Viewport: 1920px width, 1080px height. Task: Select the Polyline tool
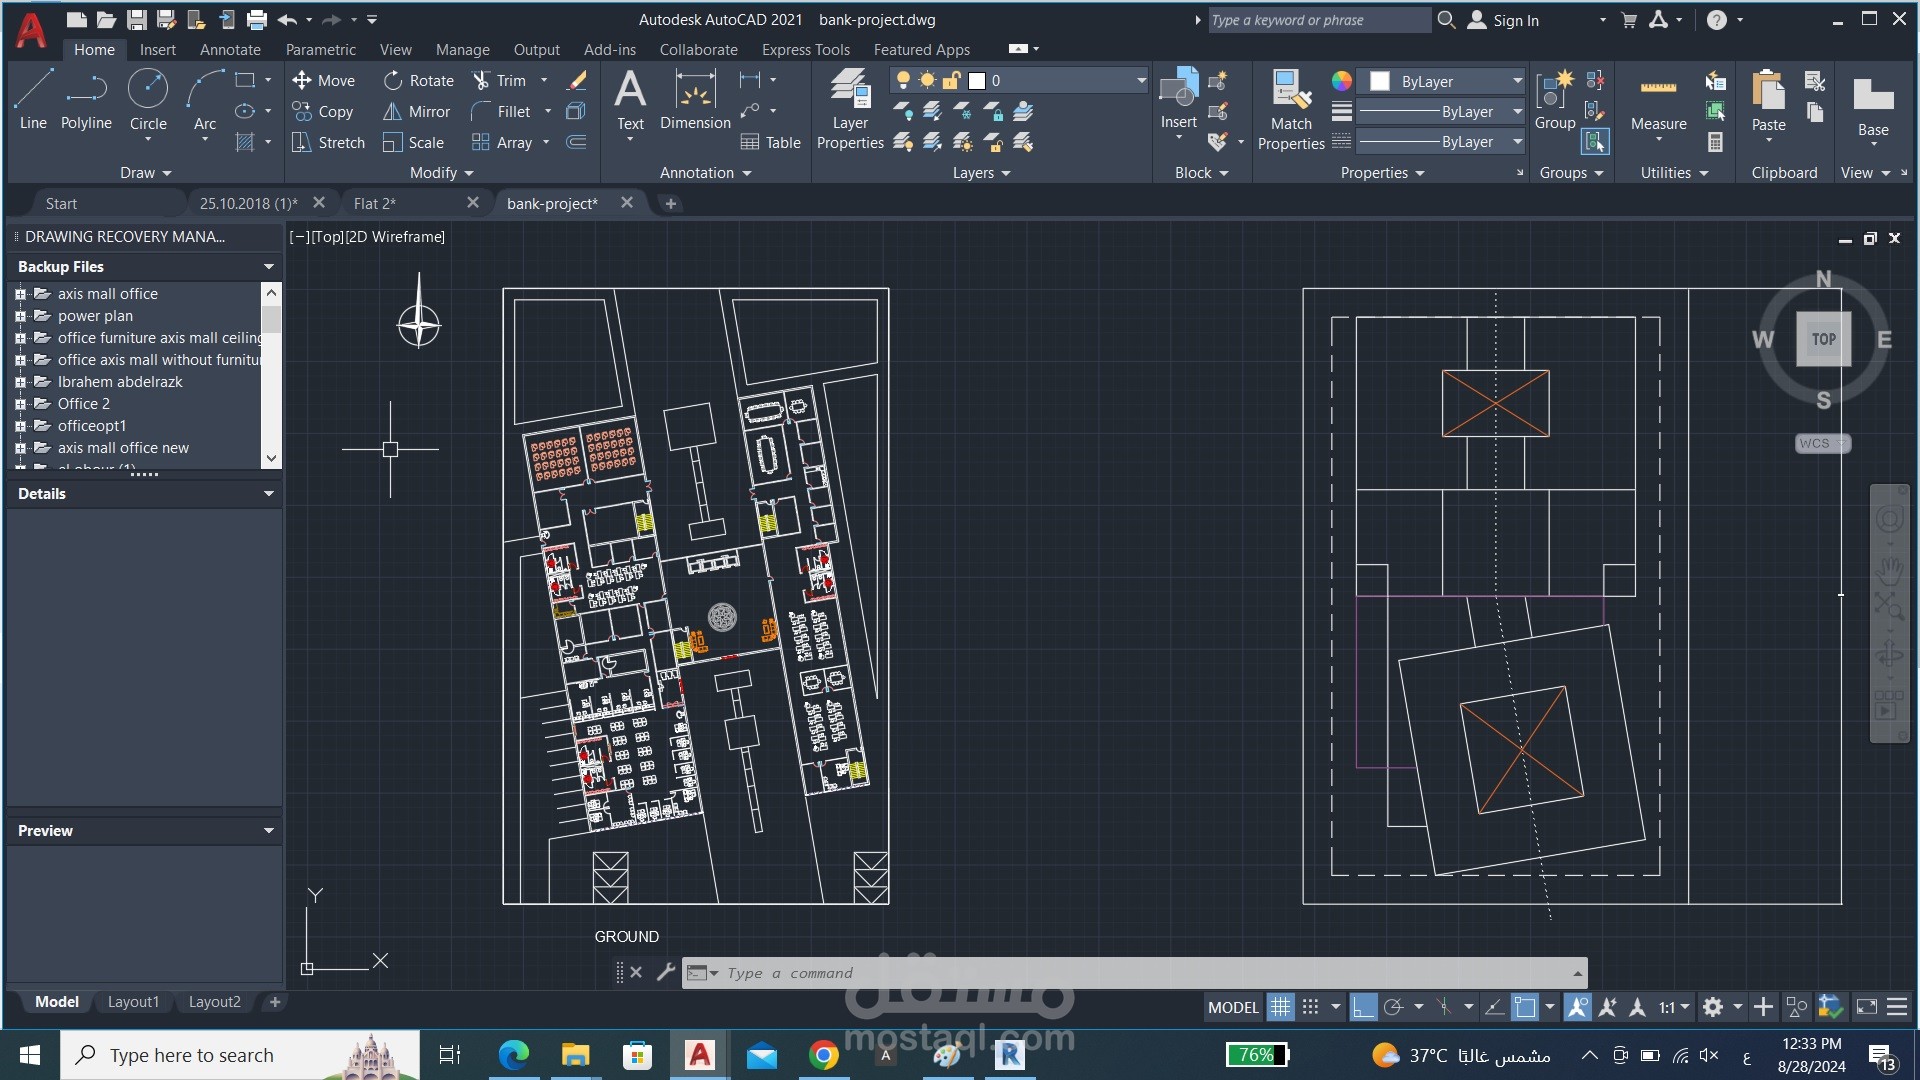tap(86, 100)
